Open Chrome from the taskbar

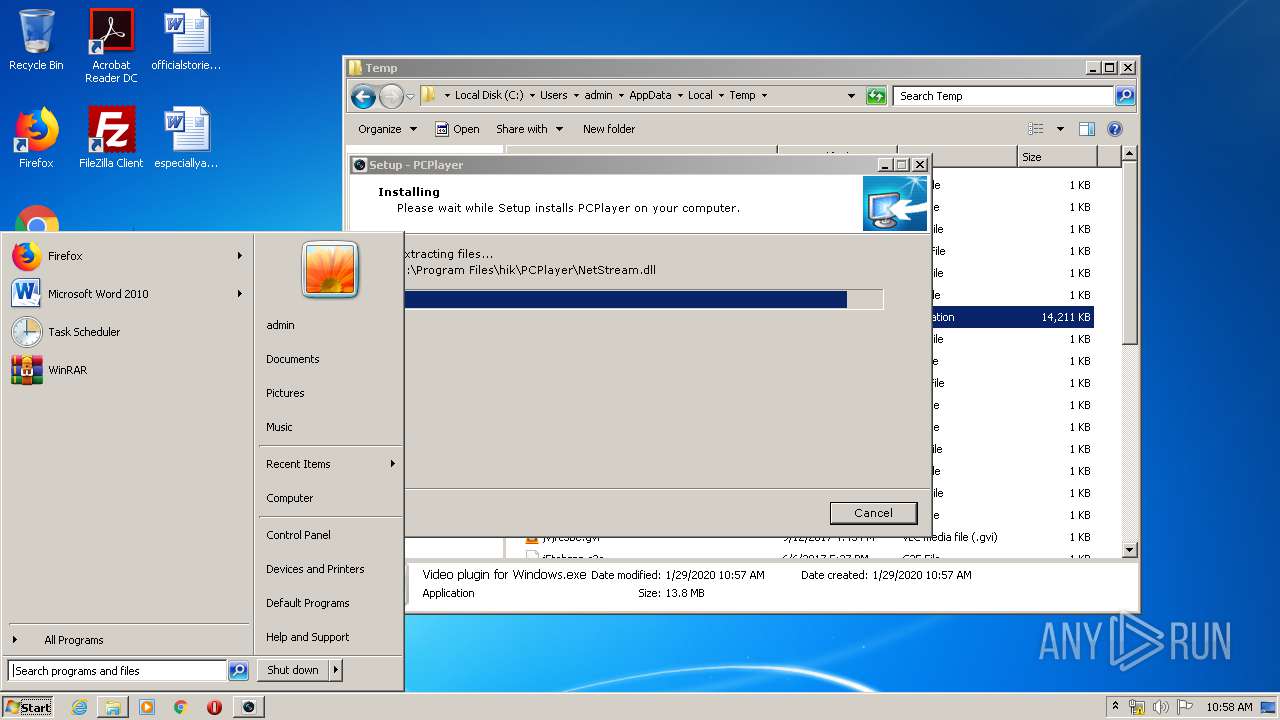coord(180,707)
